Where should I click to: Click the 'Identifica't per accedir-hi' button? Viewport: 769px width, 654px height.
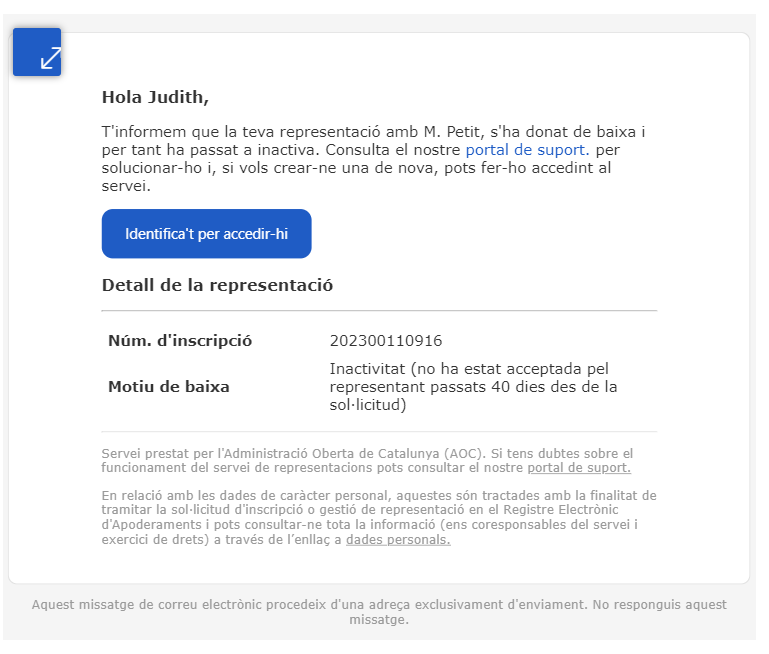(206, 234)
